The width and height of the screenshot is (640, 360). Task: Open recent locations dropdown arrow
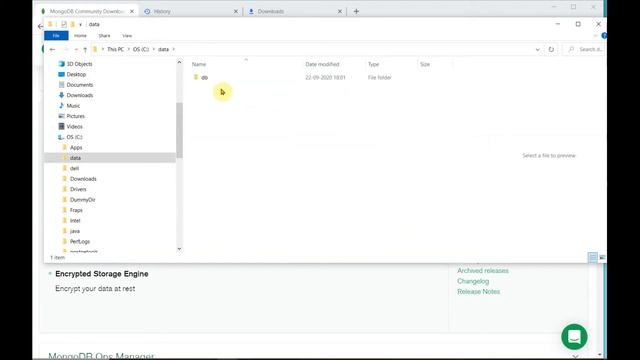tap(76, 49)
